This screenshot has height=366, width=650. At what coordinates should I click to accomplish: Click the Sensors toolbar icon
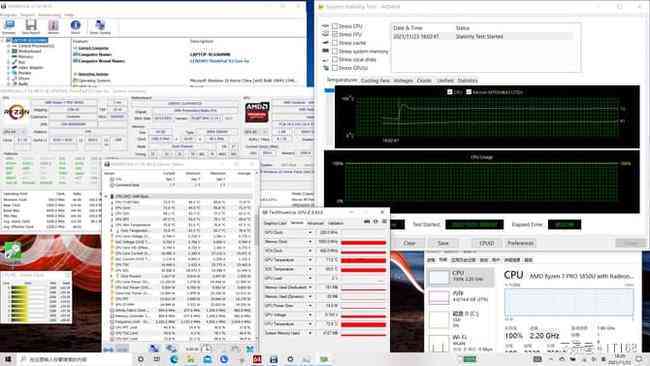point(53,27)
